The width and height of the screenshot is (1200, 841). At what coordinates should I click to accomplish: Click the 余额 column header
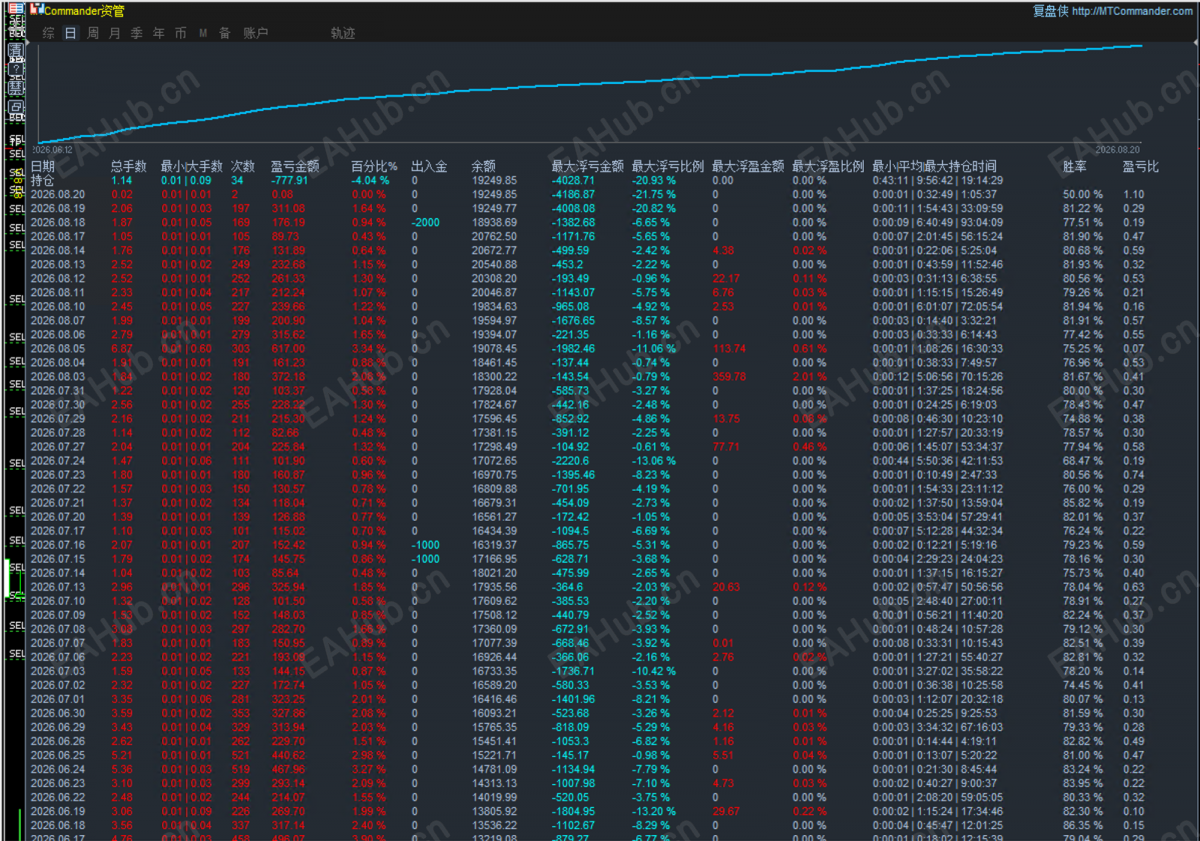point(483,166)
